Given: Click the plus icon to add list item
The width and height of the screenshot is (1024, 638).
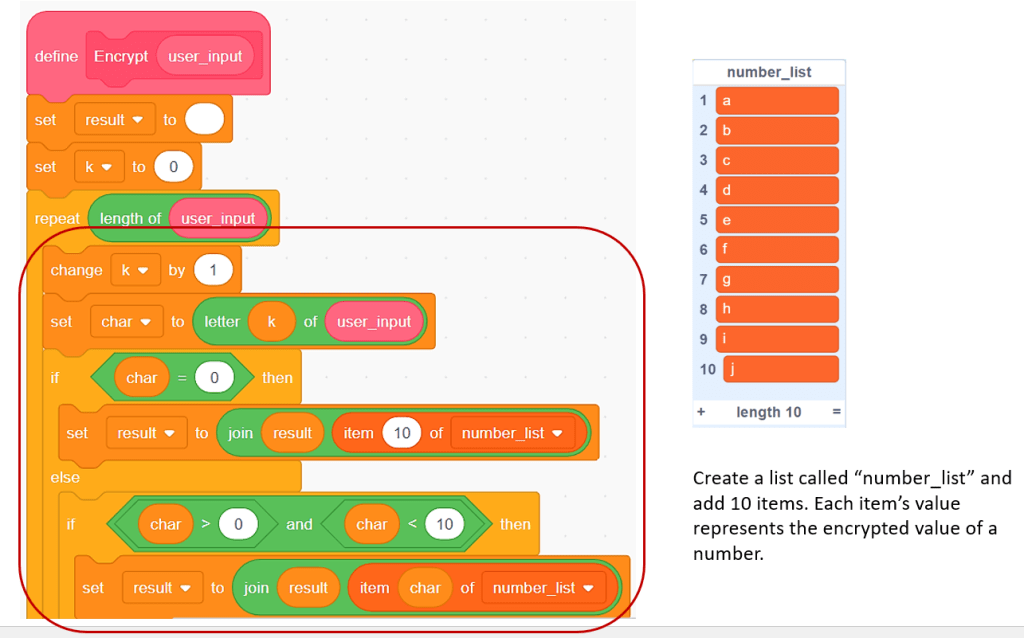Looking at the screenshot, I should point(703,412).
